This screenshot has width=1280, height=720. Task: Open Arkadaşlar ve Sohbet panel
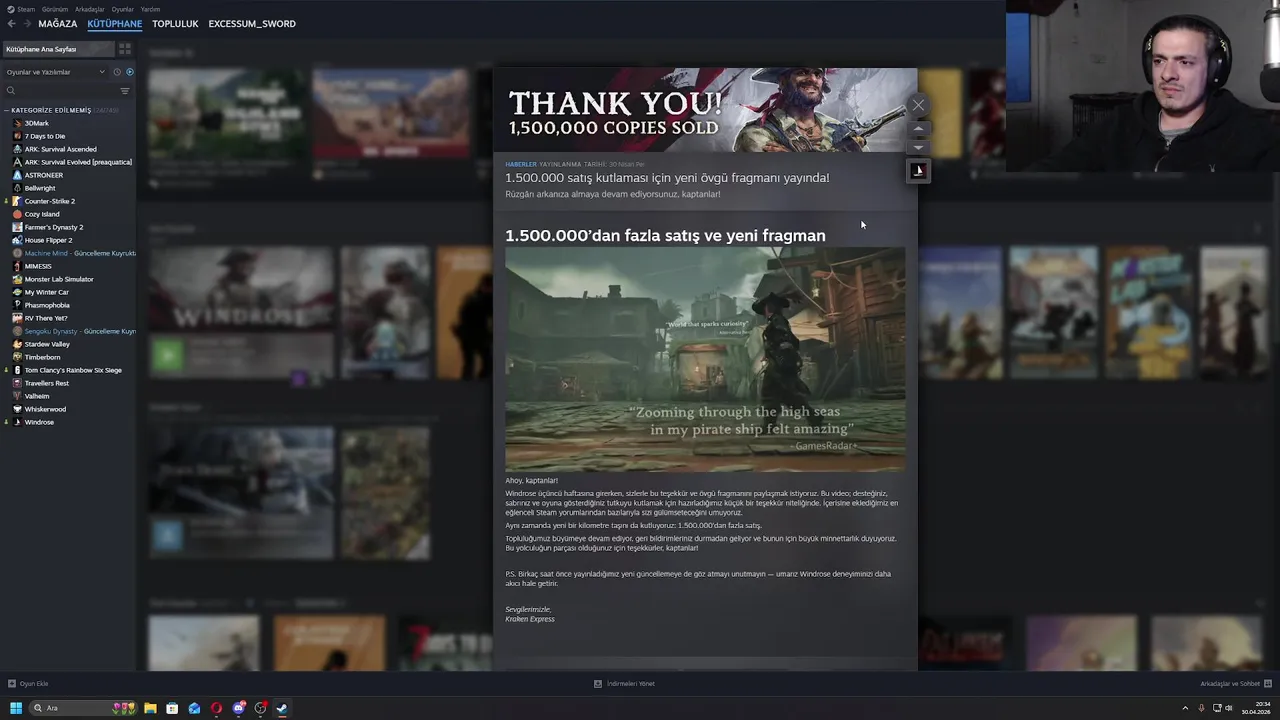click(x=1236, y=684)
